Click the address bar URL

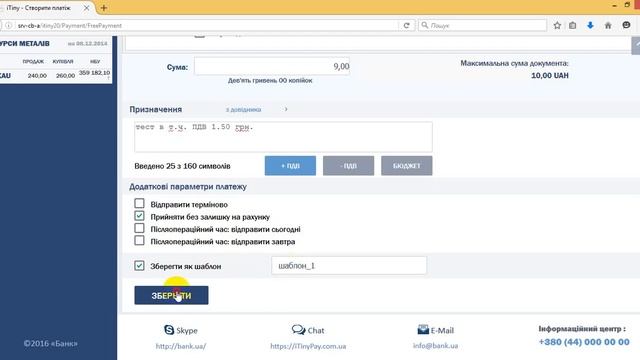70,25
